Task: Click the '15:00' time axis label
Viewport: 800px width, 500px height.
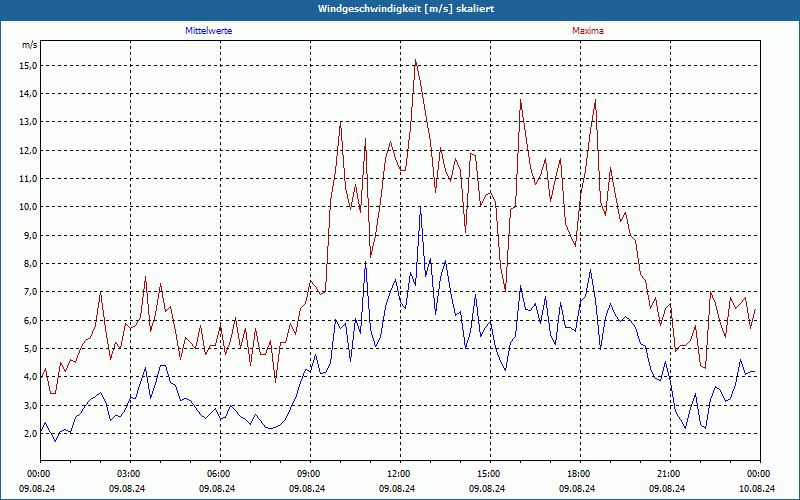Action: coord(488,474)
